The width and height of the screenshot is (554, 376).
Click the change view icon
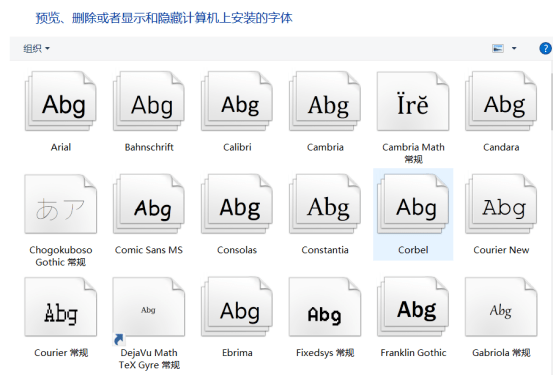pos(498,48)
